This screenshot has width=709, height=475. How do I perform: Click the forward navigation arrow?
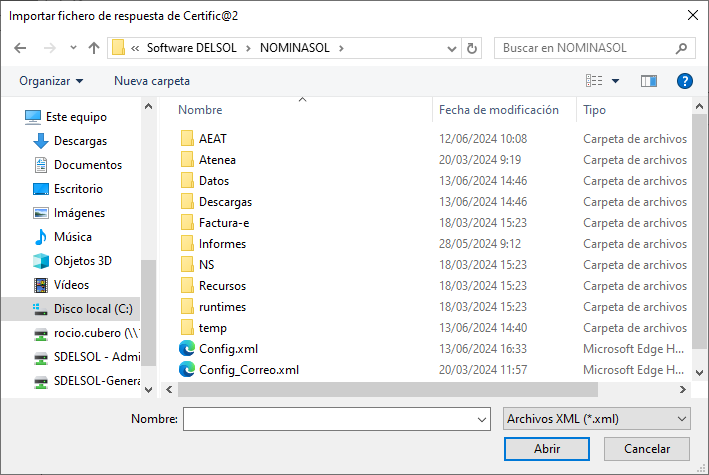pos(49,48)
